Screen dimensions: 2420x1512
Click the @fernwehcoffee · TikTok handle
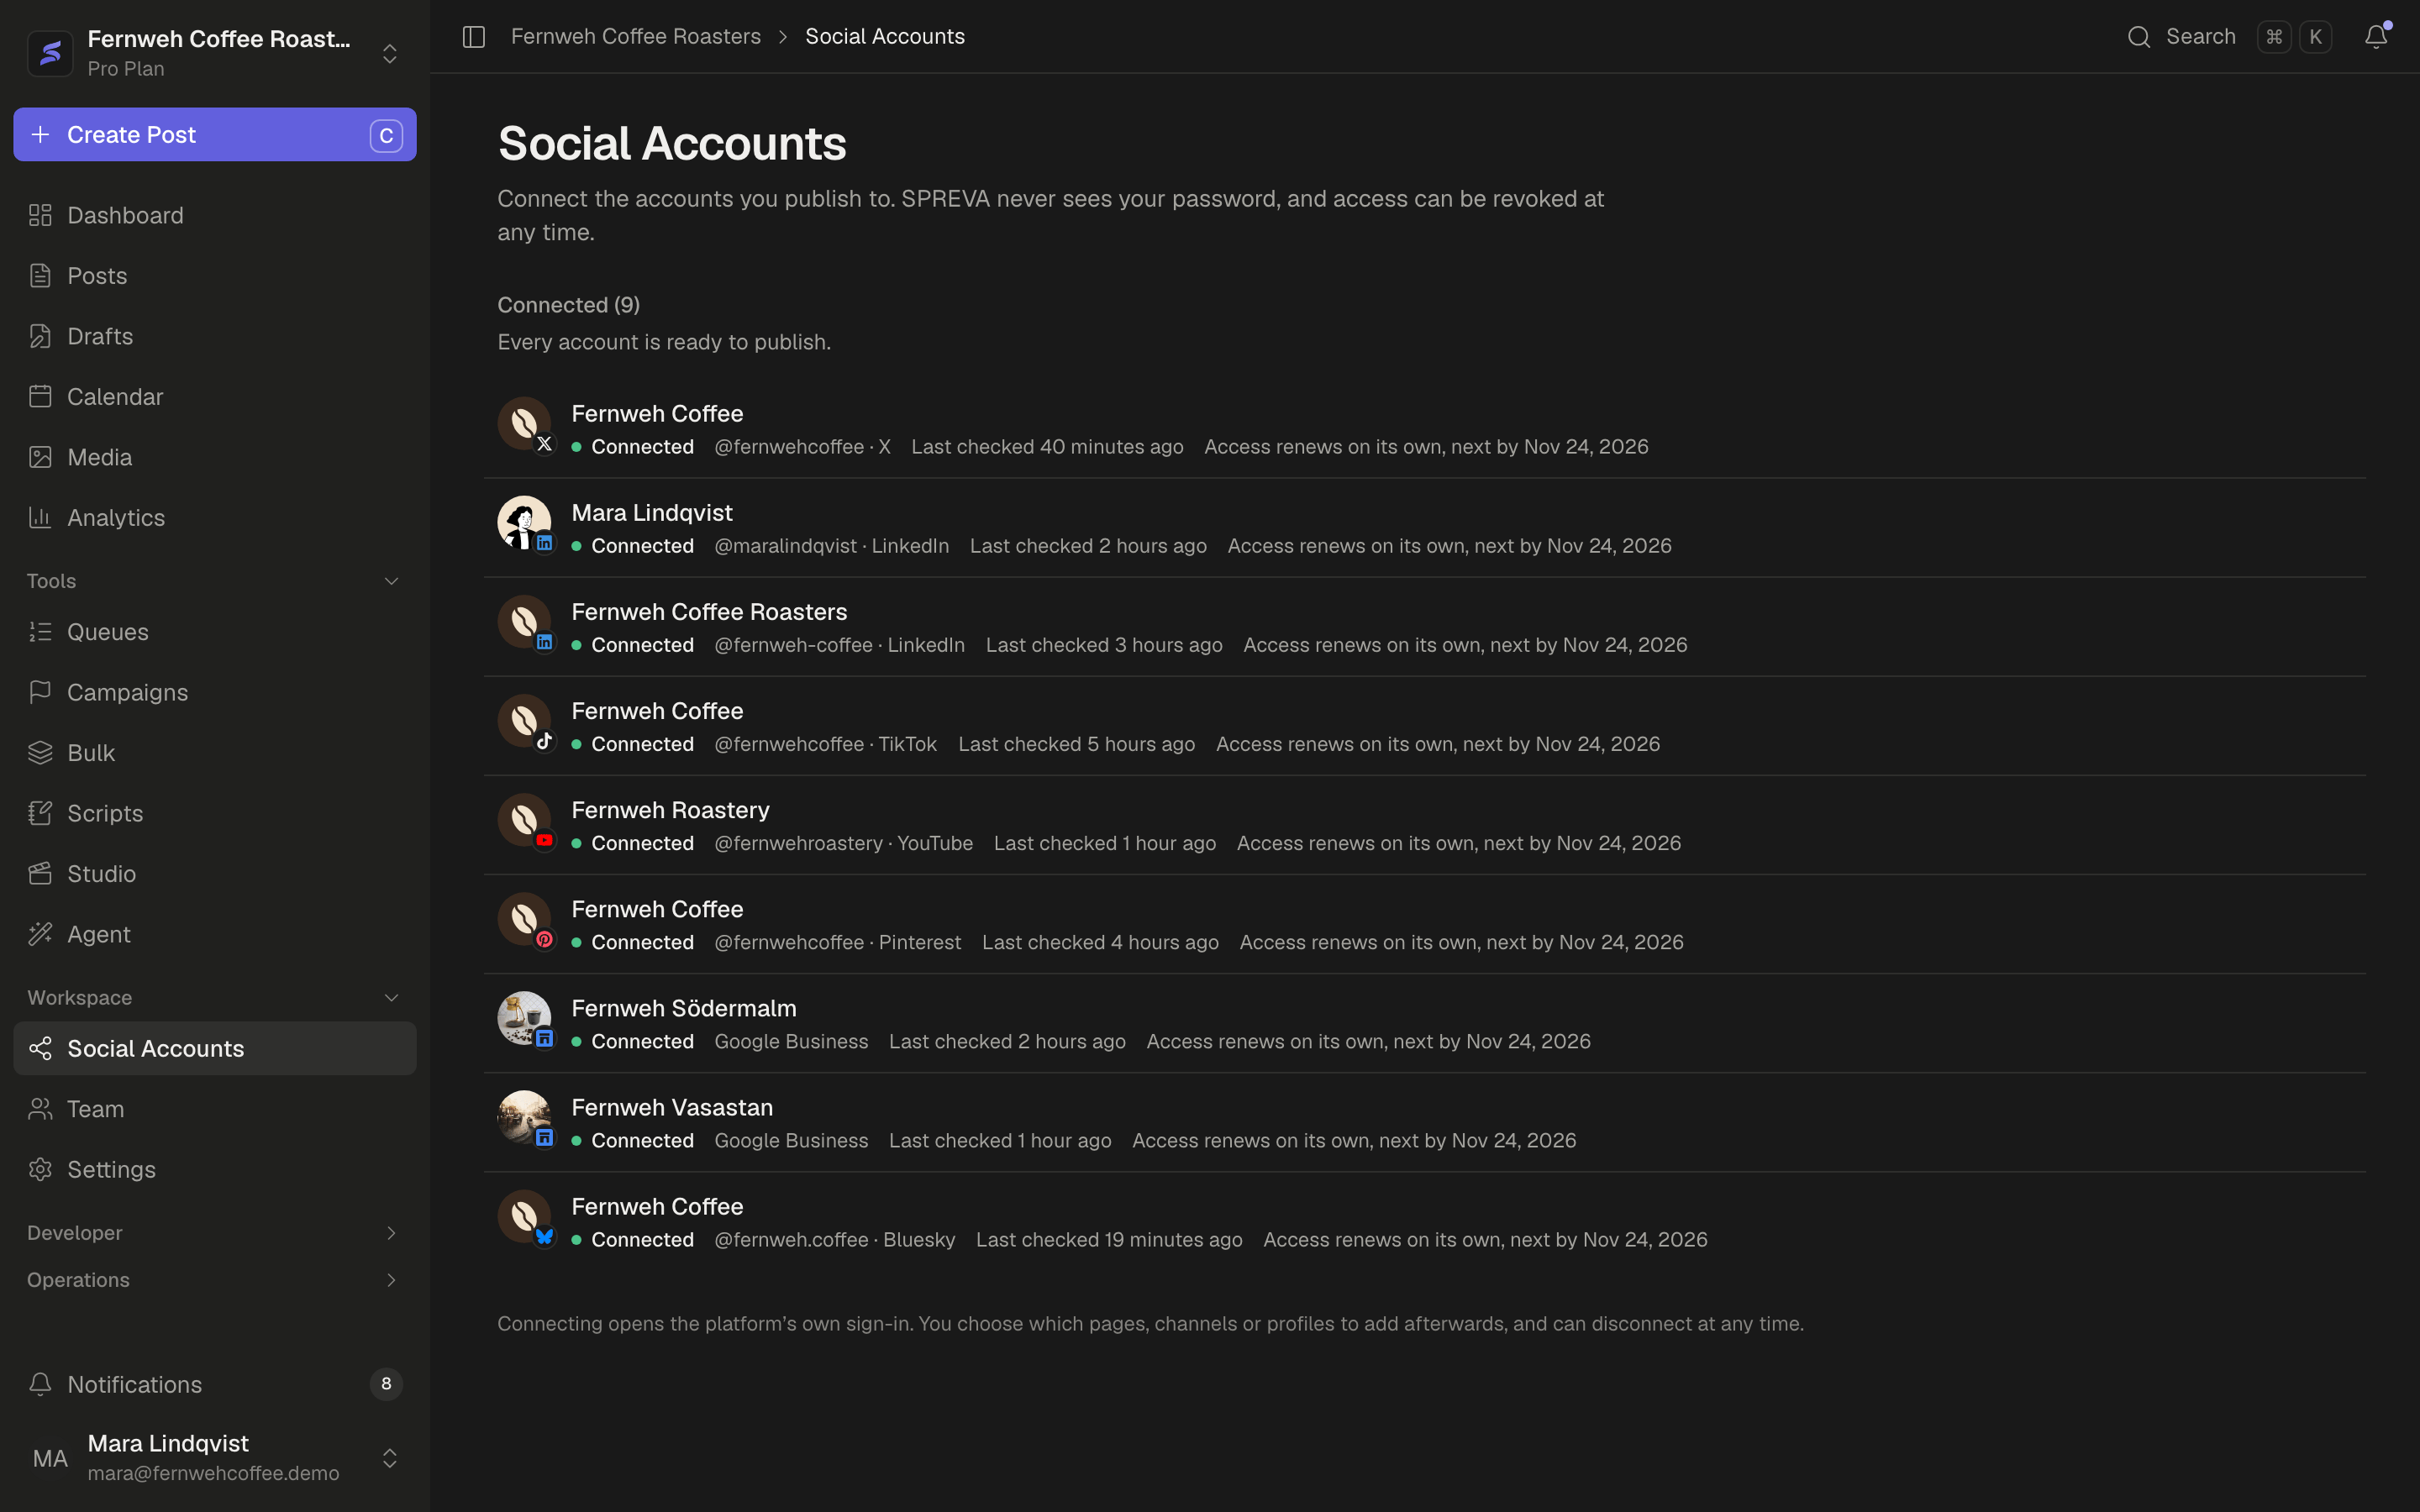point(826,744)
